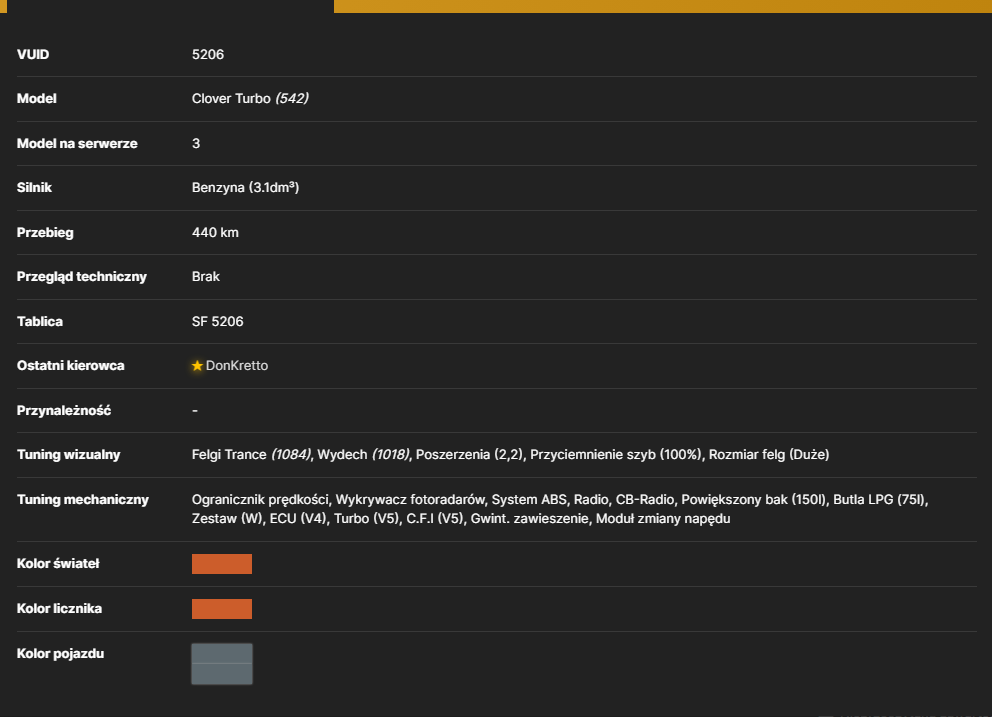The width and height of the screenshot is (992, 717).
Task: Click the Model na serwerze value 3
Action: point(196,144)
